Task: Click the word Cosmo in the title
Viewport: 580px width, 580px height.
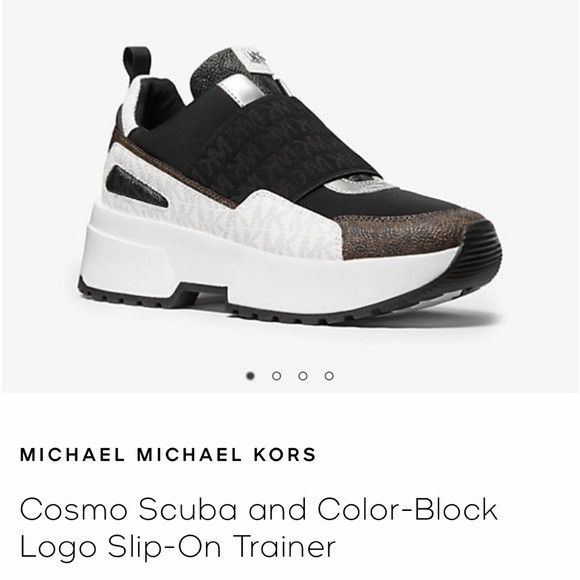Action: click(x=73, y=510)
